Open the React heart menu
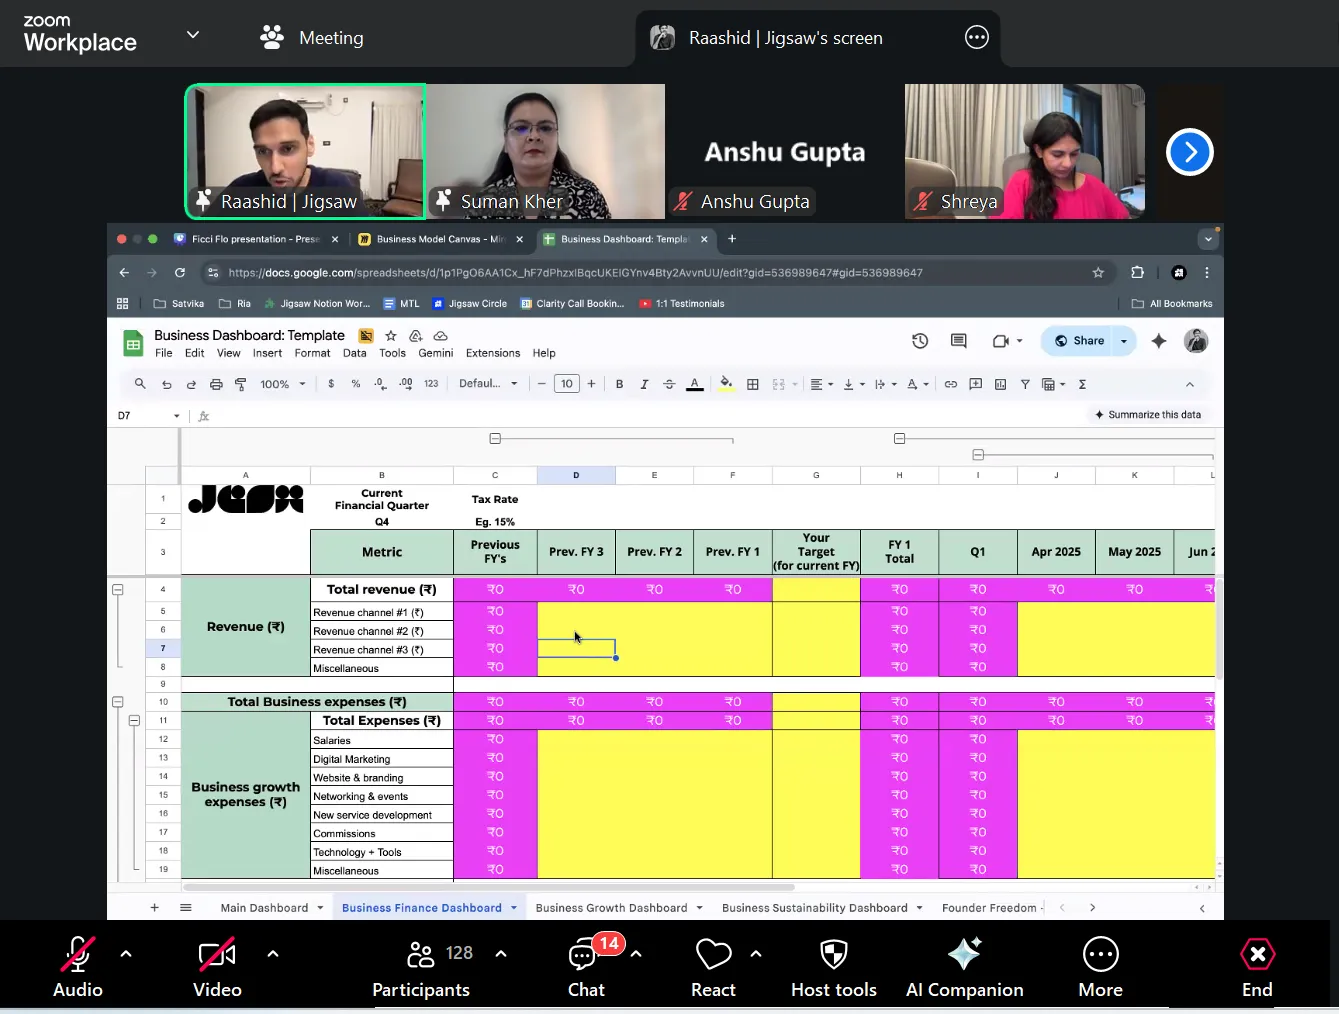This screenshot has height=1014, width=1339. [x=713, y=966]
